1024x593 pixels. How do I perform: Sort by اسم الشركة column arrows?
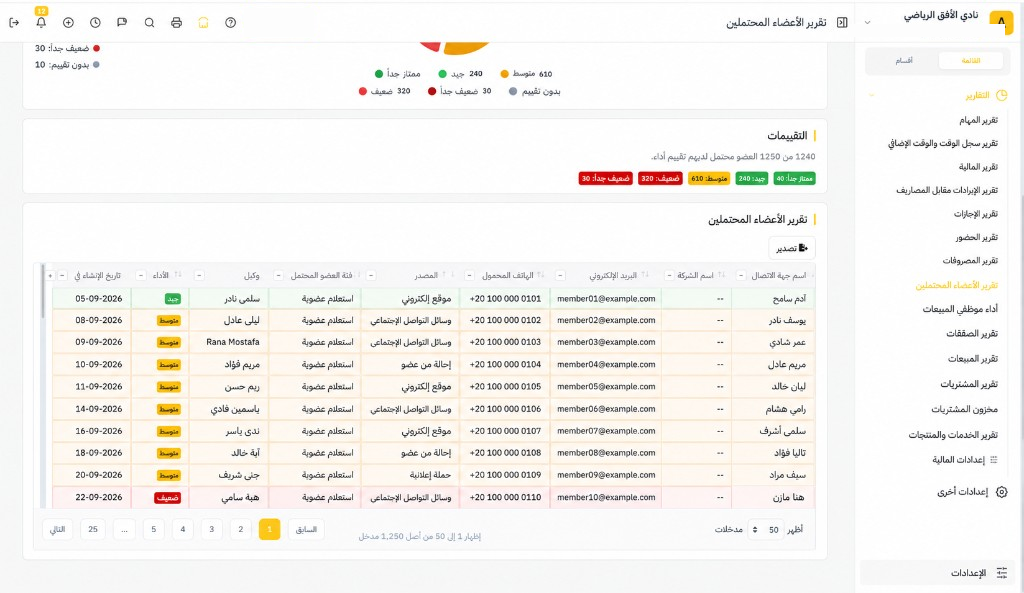[x=722, y=275]
